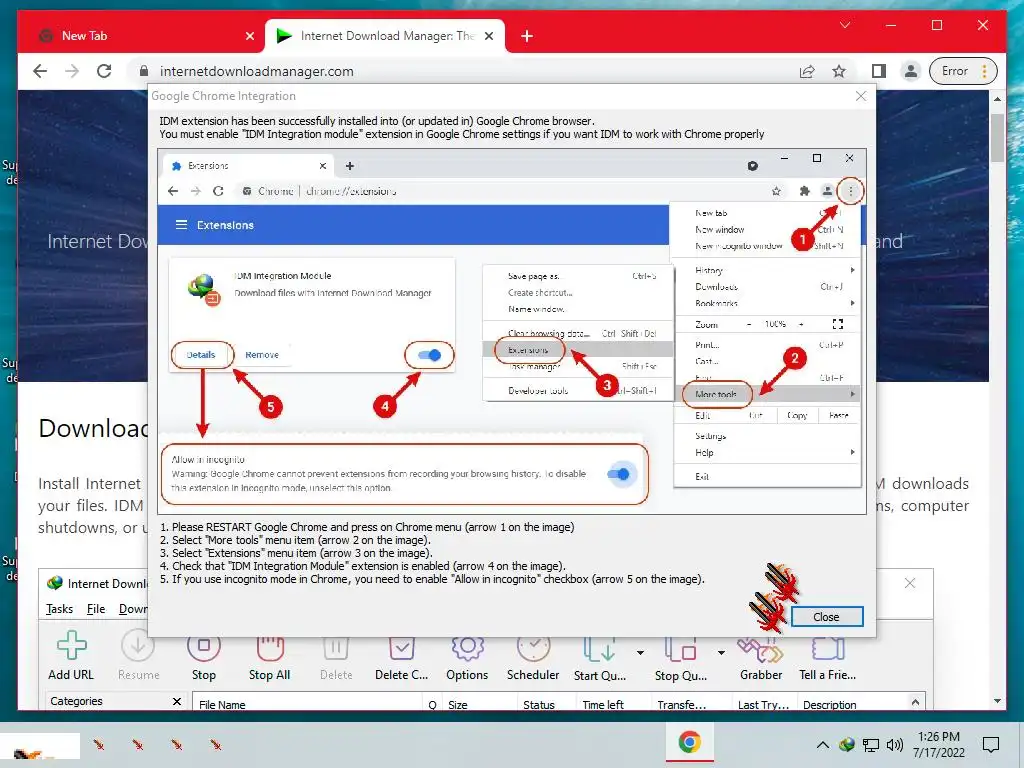Viewport: 1024px width, 768px height.
Task: Open the Chrome three-dot menu
Action: 984,71
